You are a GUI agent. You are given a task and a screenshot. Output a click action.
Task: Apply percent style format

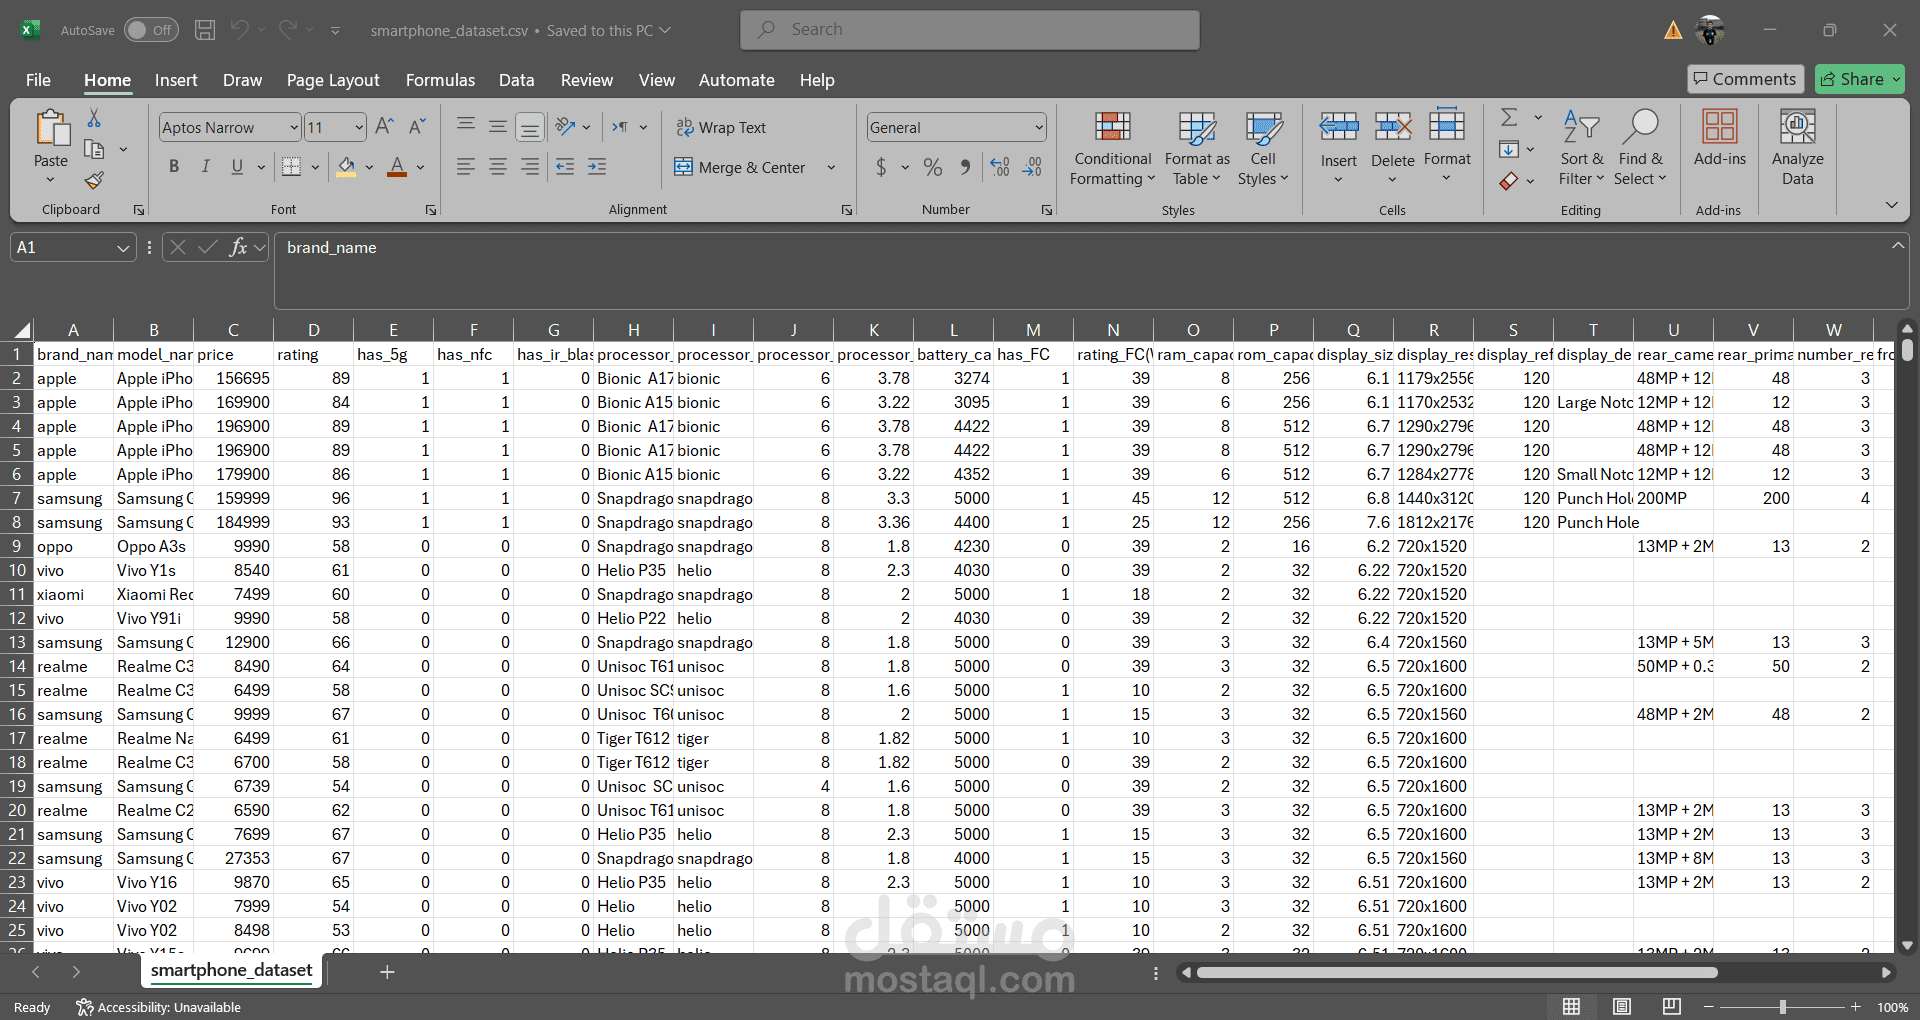click(933, 167)
